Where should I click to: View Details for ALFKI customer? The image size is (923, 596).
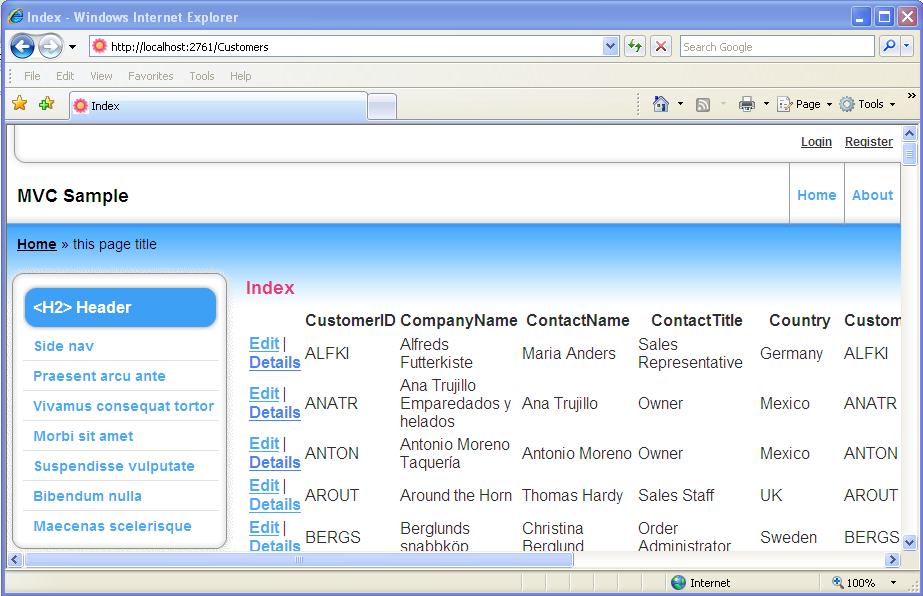pos(275,362)
